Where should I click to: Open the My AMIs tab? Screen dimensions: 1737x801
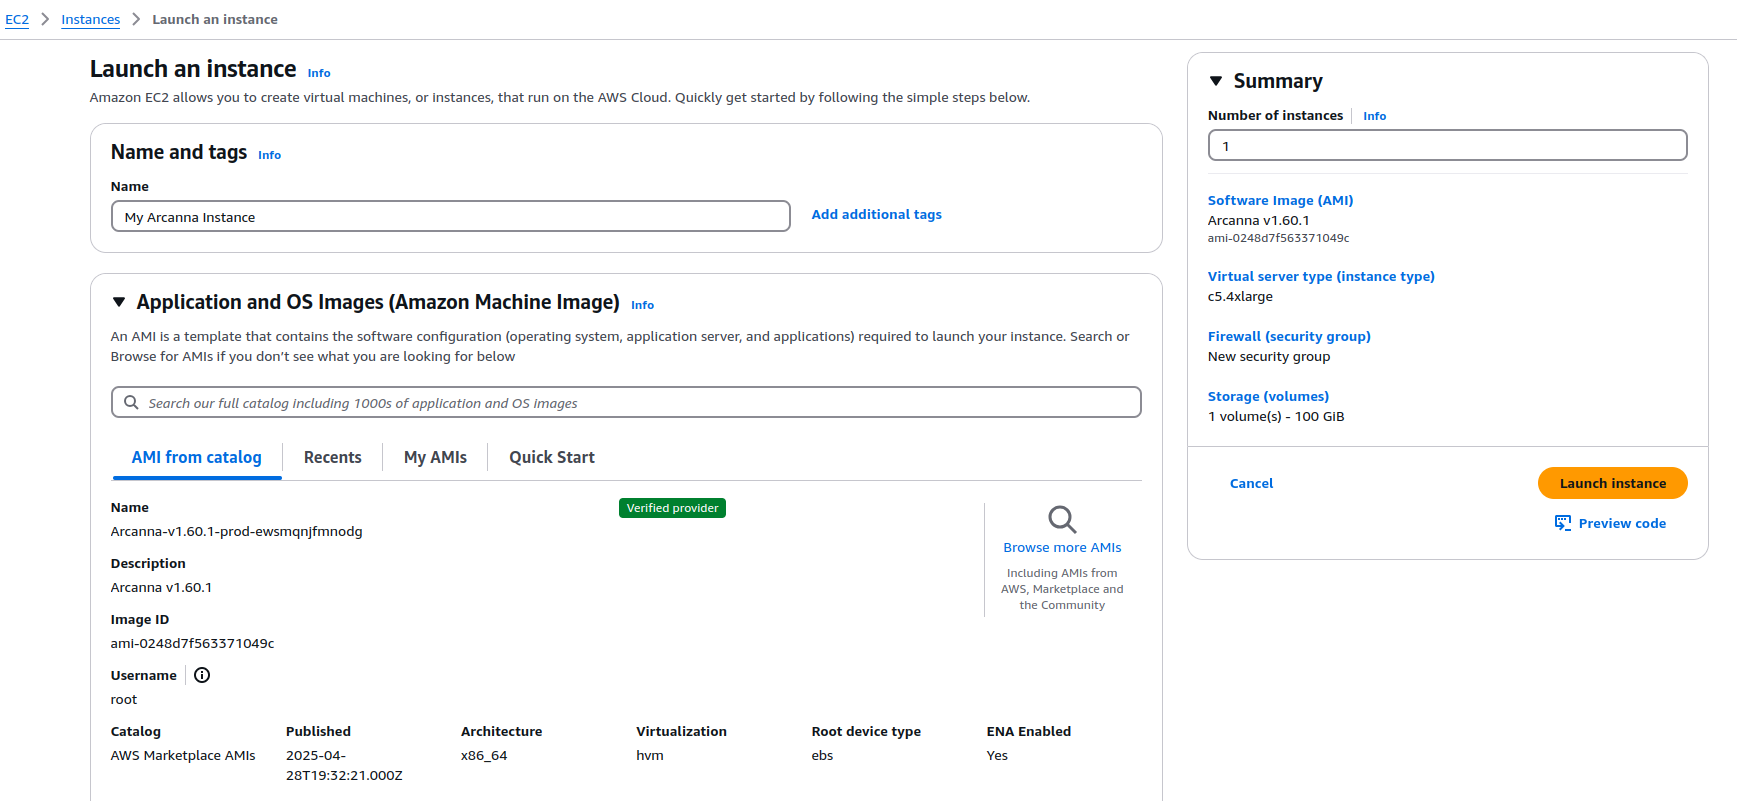click(435, 457)
